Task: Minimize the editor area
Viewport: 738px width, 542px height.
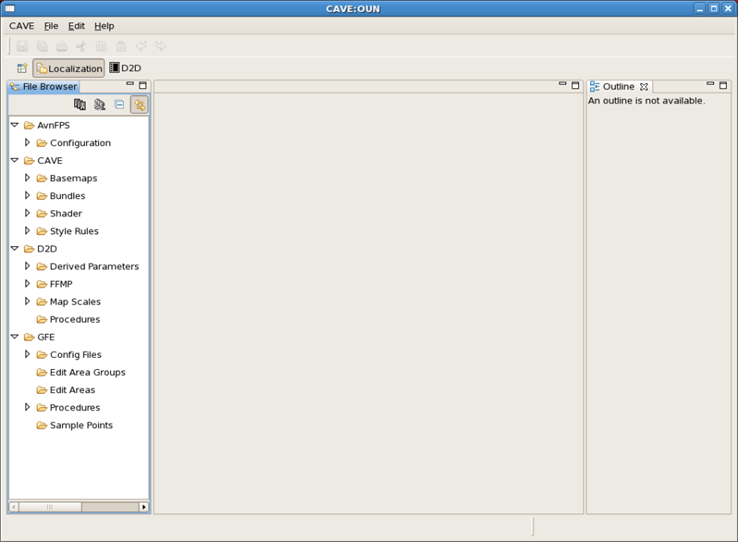Action: click(x=562, y=84)
